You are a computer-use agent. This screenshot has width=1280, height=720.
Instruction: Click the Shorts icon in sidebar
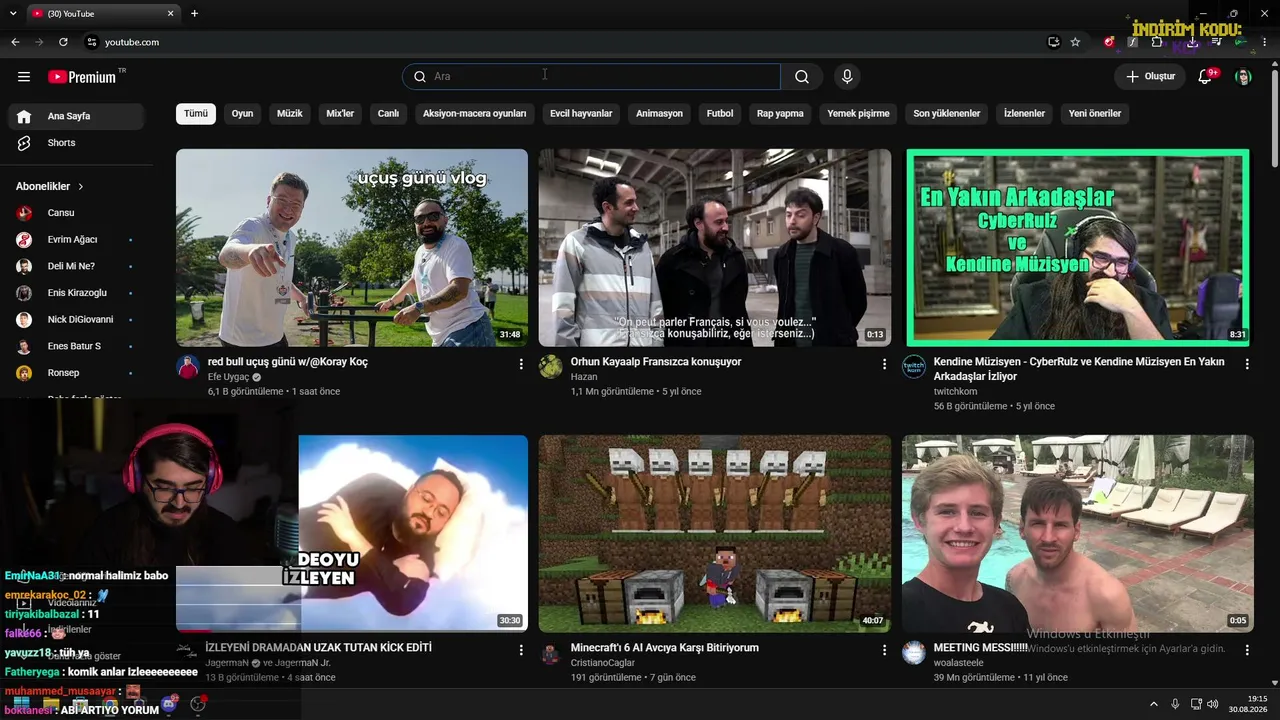click(24, 143)
